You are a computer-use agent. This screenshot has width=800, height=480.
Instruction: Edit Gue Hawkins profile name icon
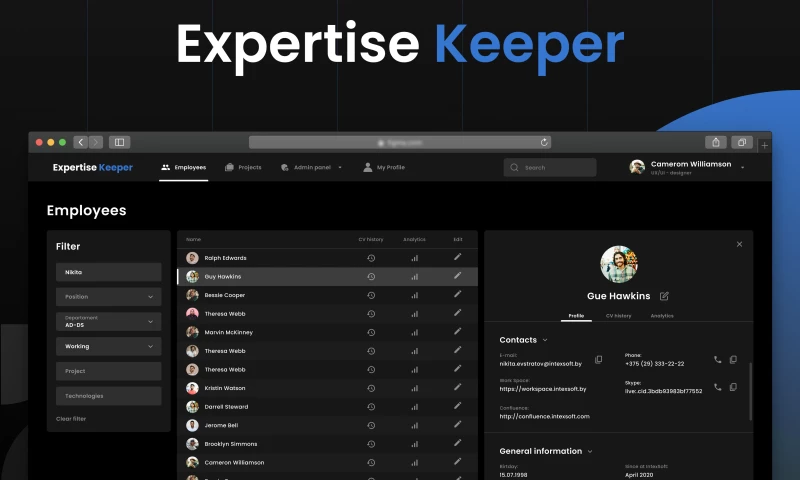tap(664, 296)
